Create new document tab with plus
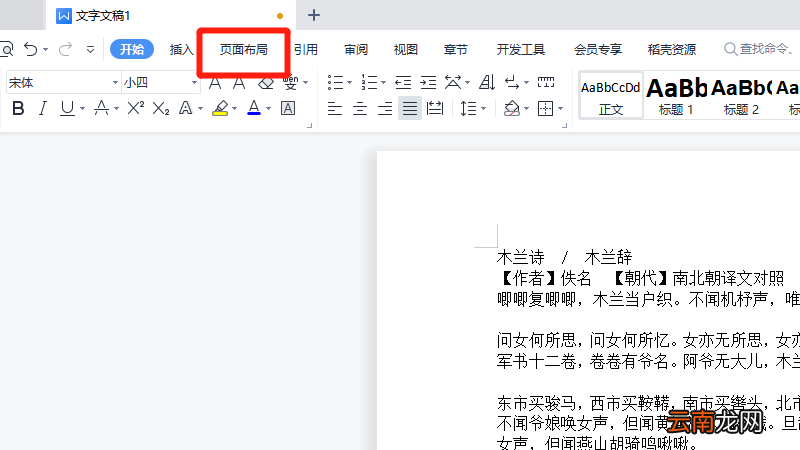This screenshot has height=450, width=800. (x=314, y=15)
